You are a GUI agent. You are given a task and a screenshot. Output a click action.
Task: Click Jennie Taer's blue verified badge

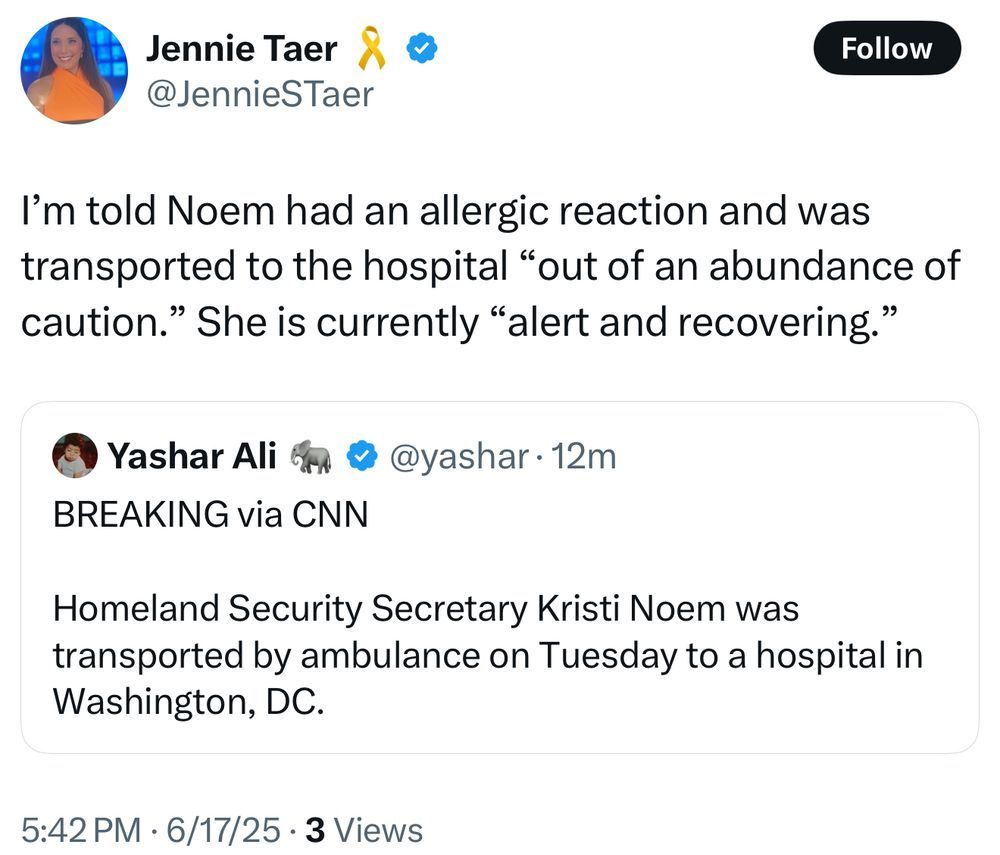418,49
